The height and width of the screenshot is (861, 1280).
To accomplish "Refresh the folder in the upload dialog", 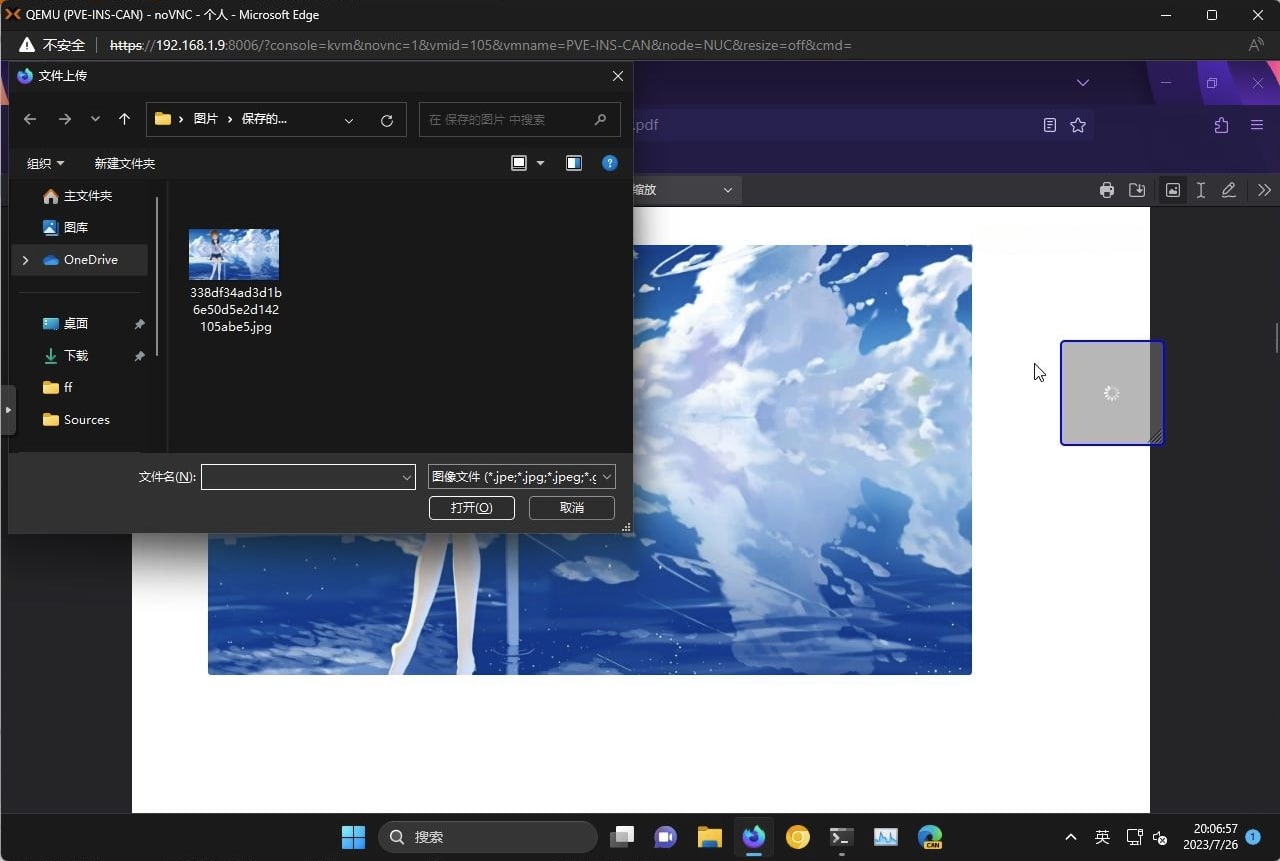I will pos(387,120).
